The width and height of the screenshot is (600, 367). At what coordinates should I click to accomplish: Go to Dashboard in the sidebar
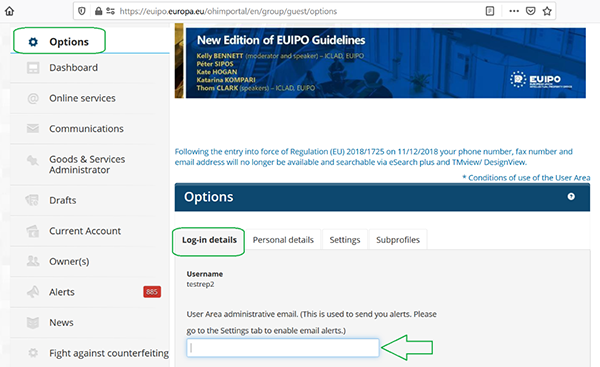coord(73,68)
